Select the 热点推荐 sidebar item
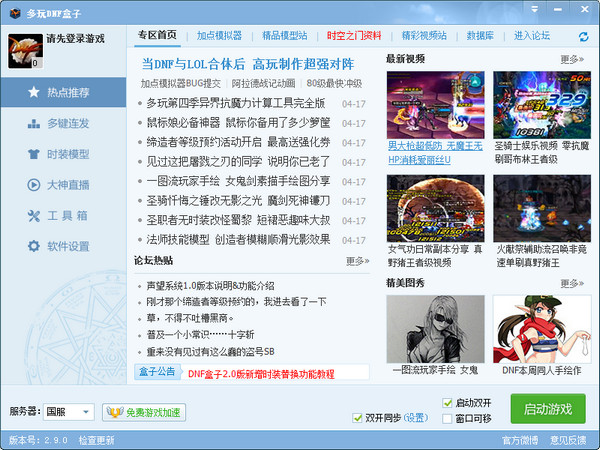Image resolution: width=600 pixels, height=450 pixels. 63,92
